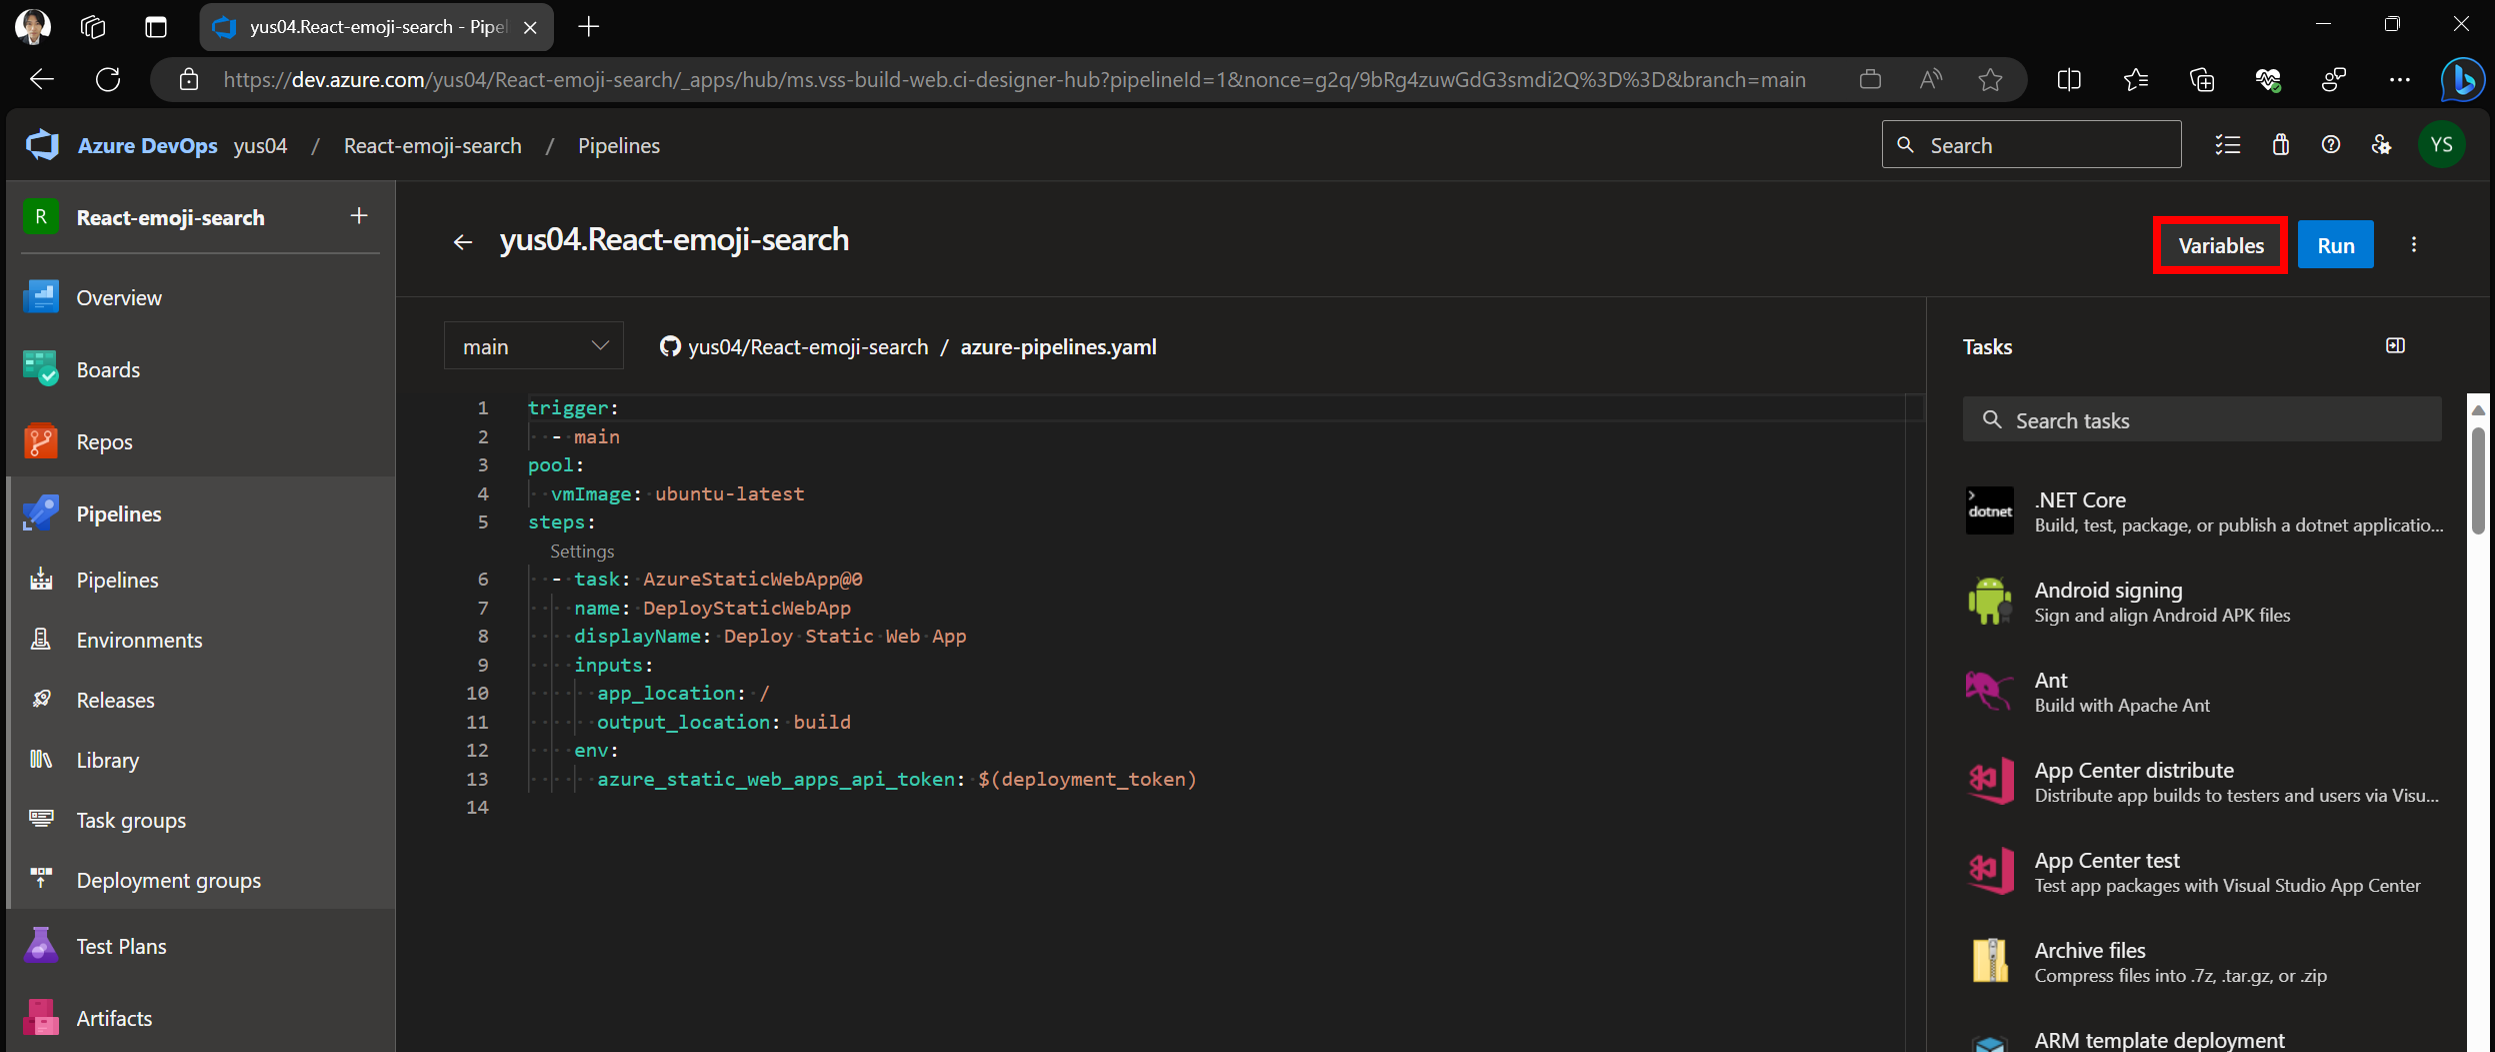Open the yus04/React-emoji-search repository link
Viewport: 2495px width, 1052px height.
(807, 346)
